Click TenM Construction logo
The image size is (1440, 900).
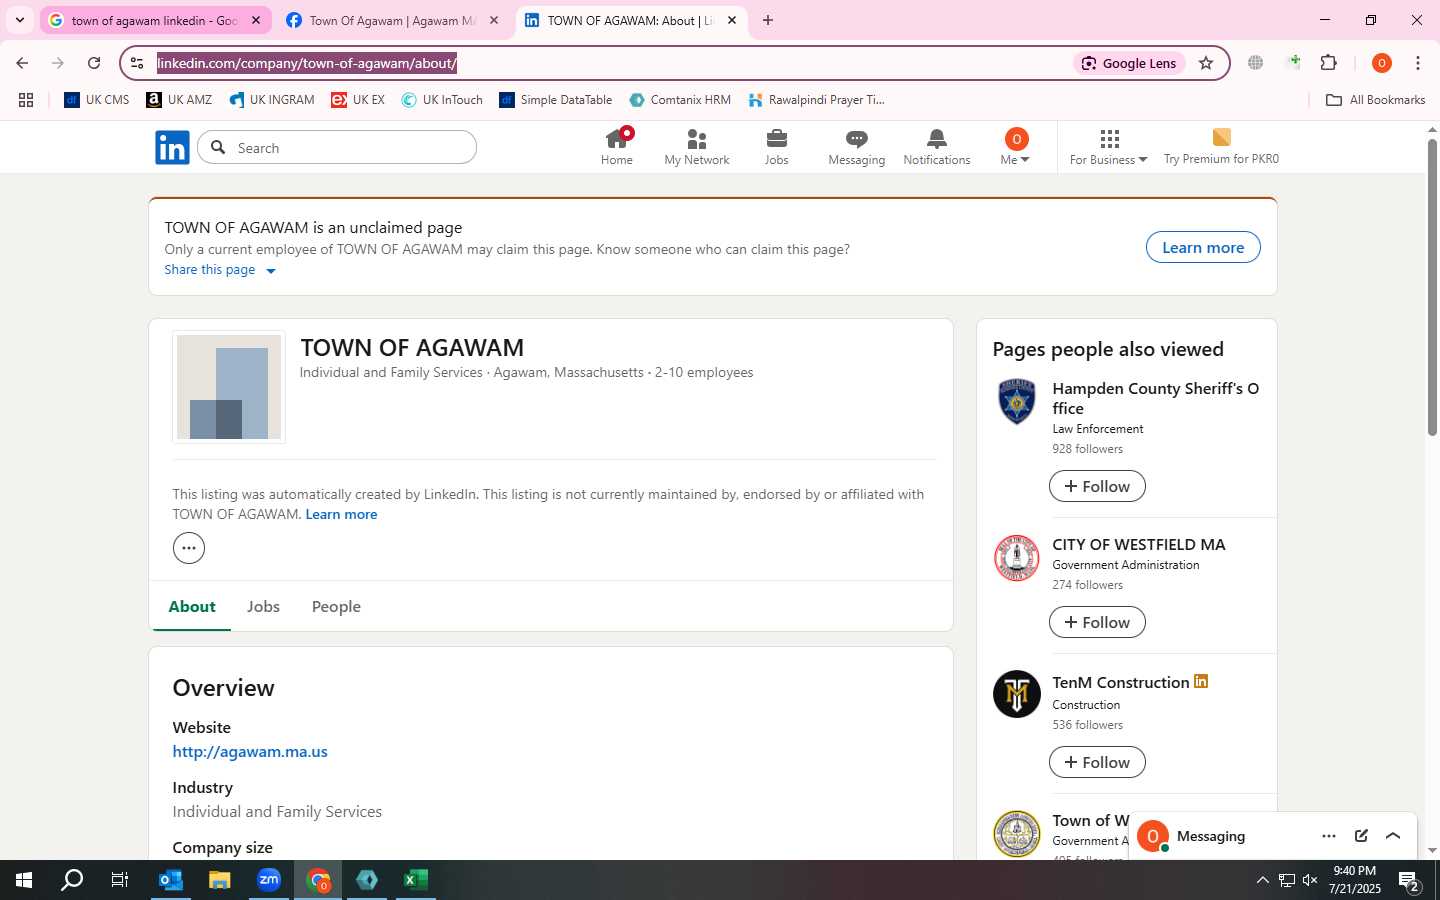(x=1017, y=694)
